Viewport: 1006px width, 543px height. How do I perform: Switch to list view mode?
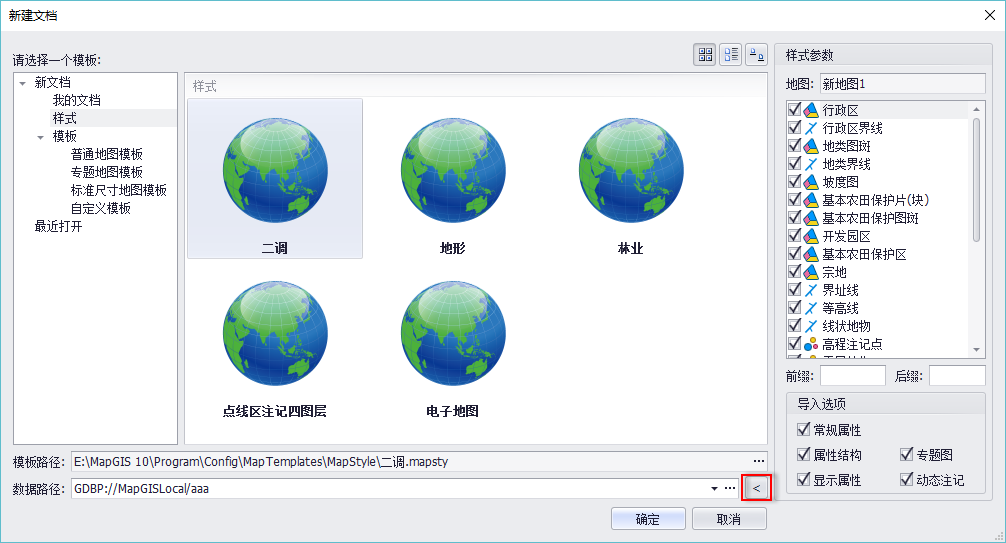coord(731,55)
